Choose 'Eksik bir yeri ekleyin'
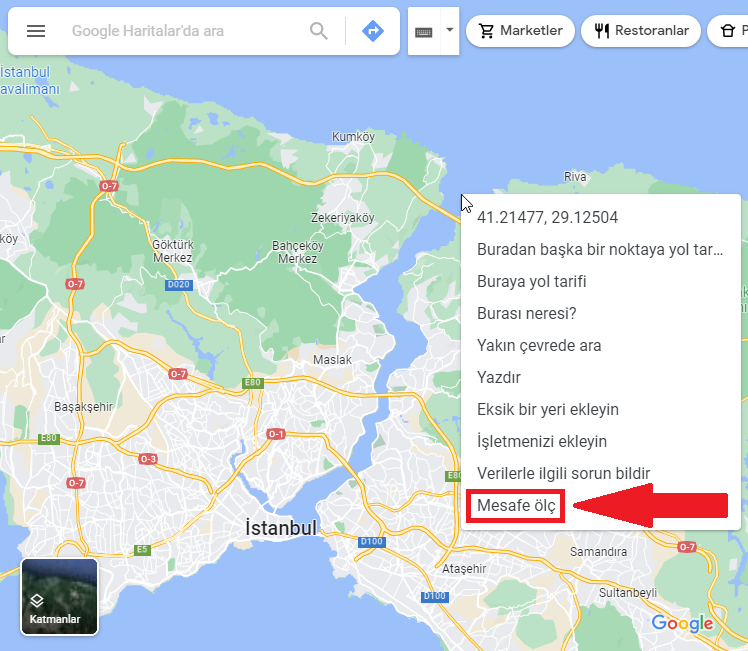748x651 pixels. pyautogui.click(x=600, y=409)
